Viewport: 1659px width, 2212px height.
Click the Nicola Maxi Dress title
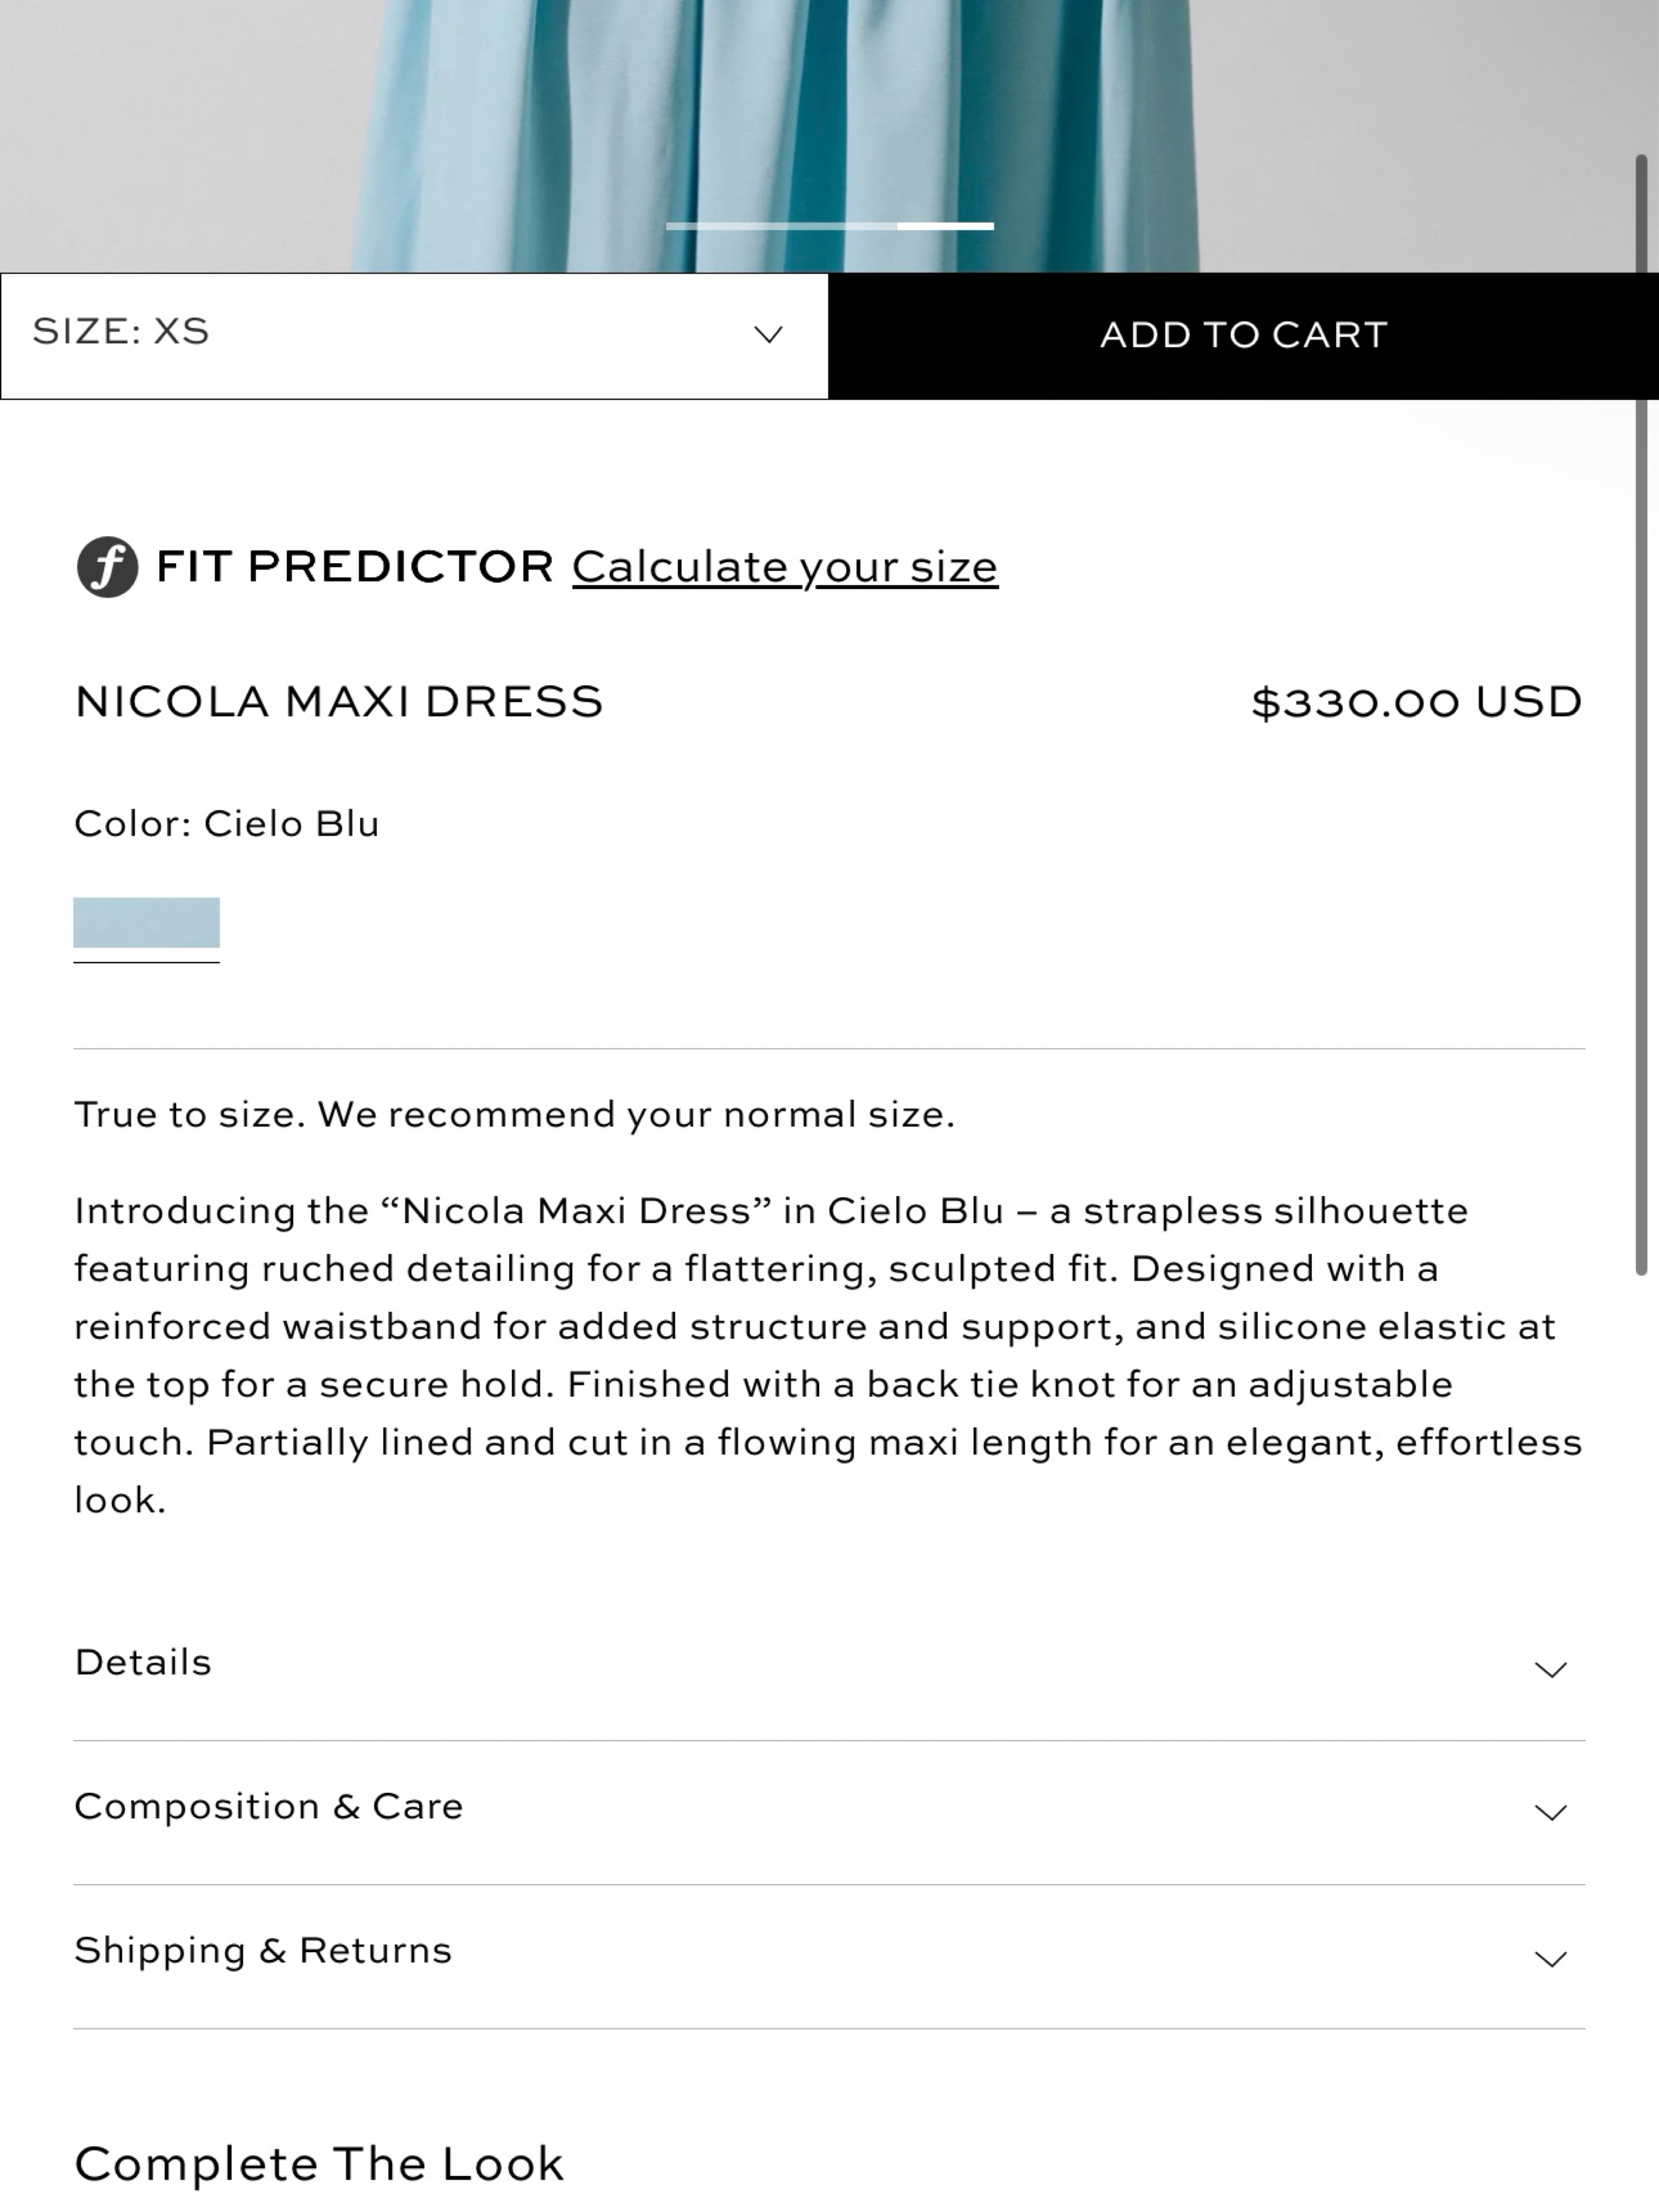339,702
